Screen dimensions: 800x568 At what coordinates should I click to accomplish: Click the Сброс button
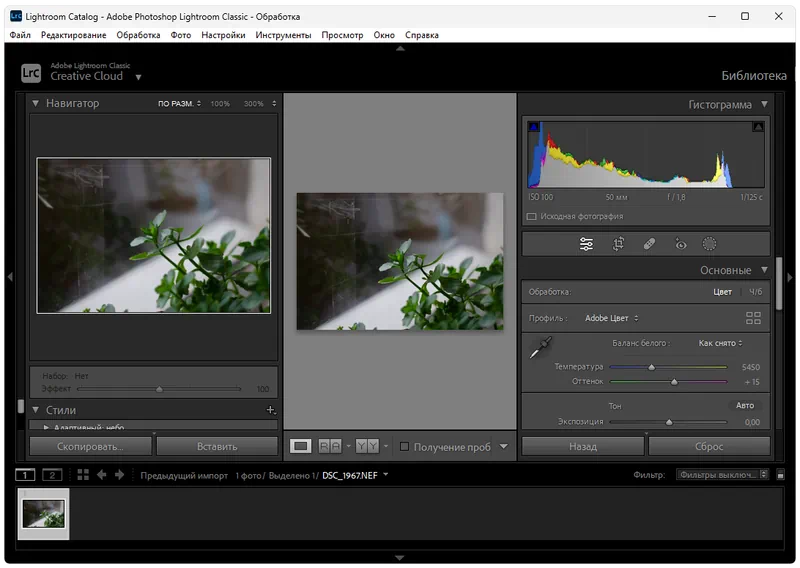point(709,447)
